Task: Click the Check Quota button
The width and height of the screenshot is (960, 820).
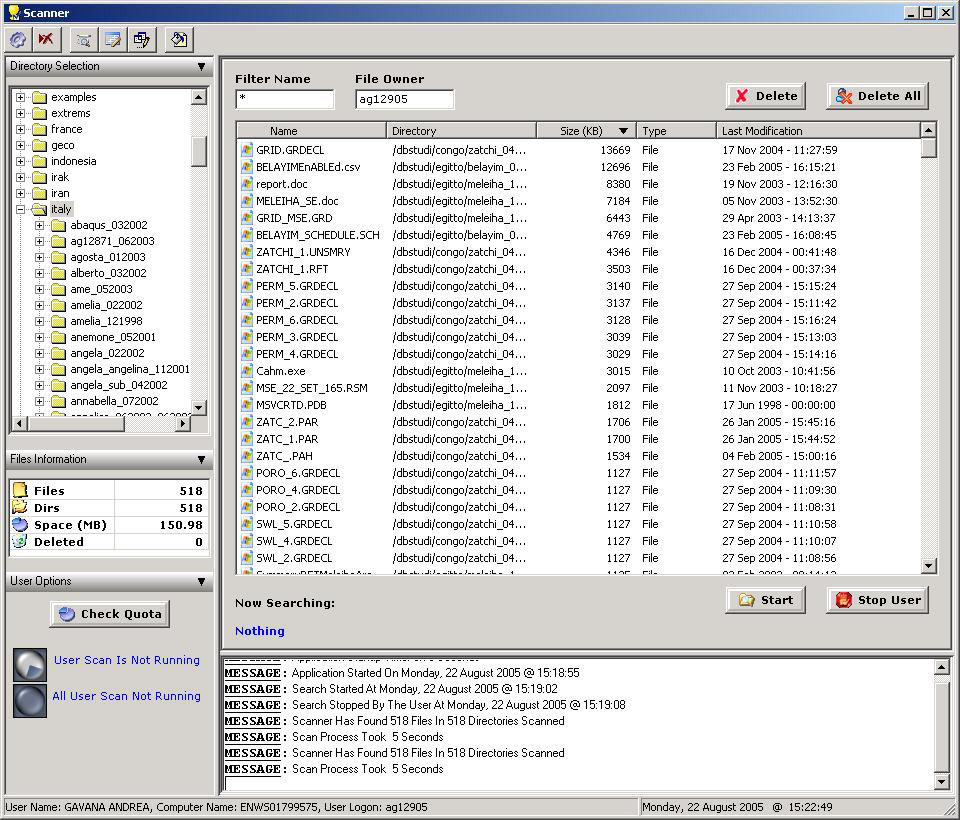Action: pos(110,614)
